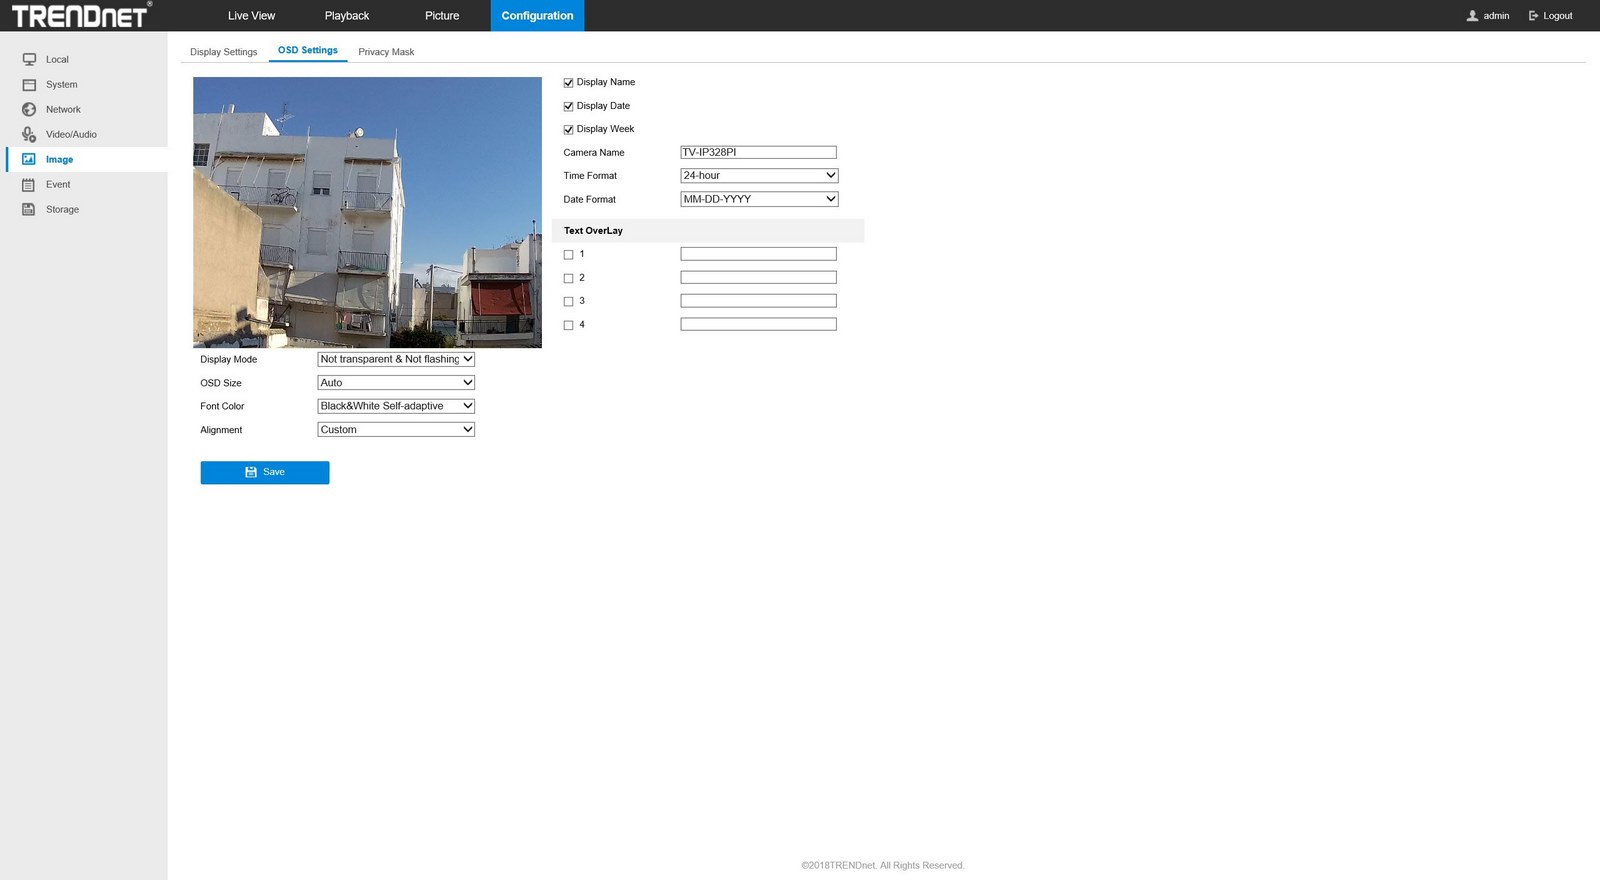Click the Camera Name input field
This screenshot has height=880, width=1600.
(x=758, y=152)
